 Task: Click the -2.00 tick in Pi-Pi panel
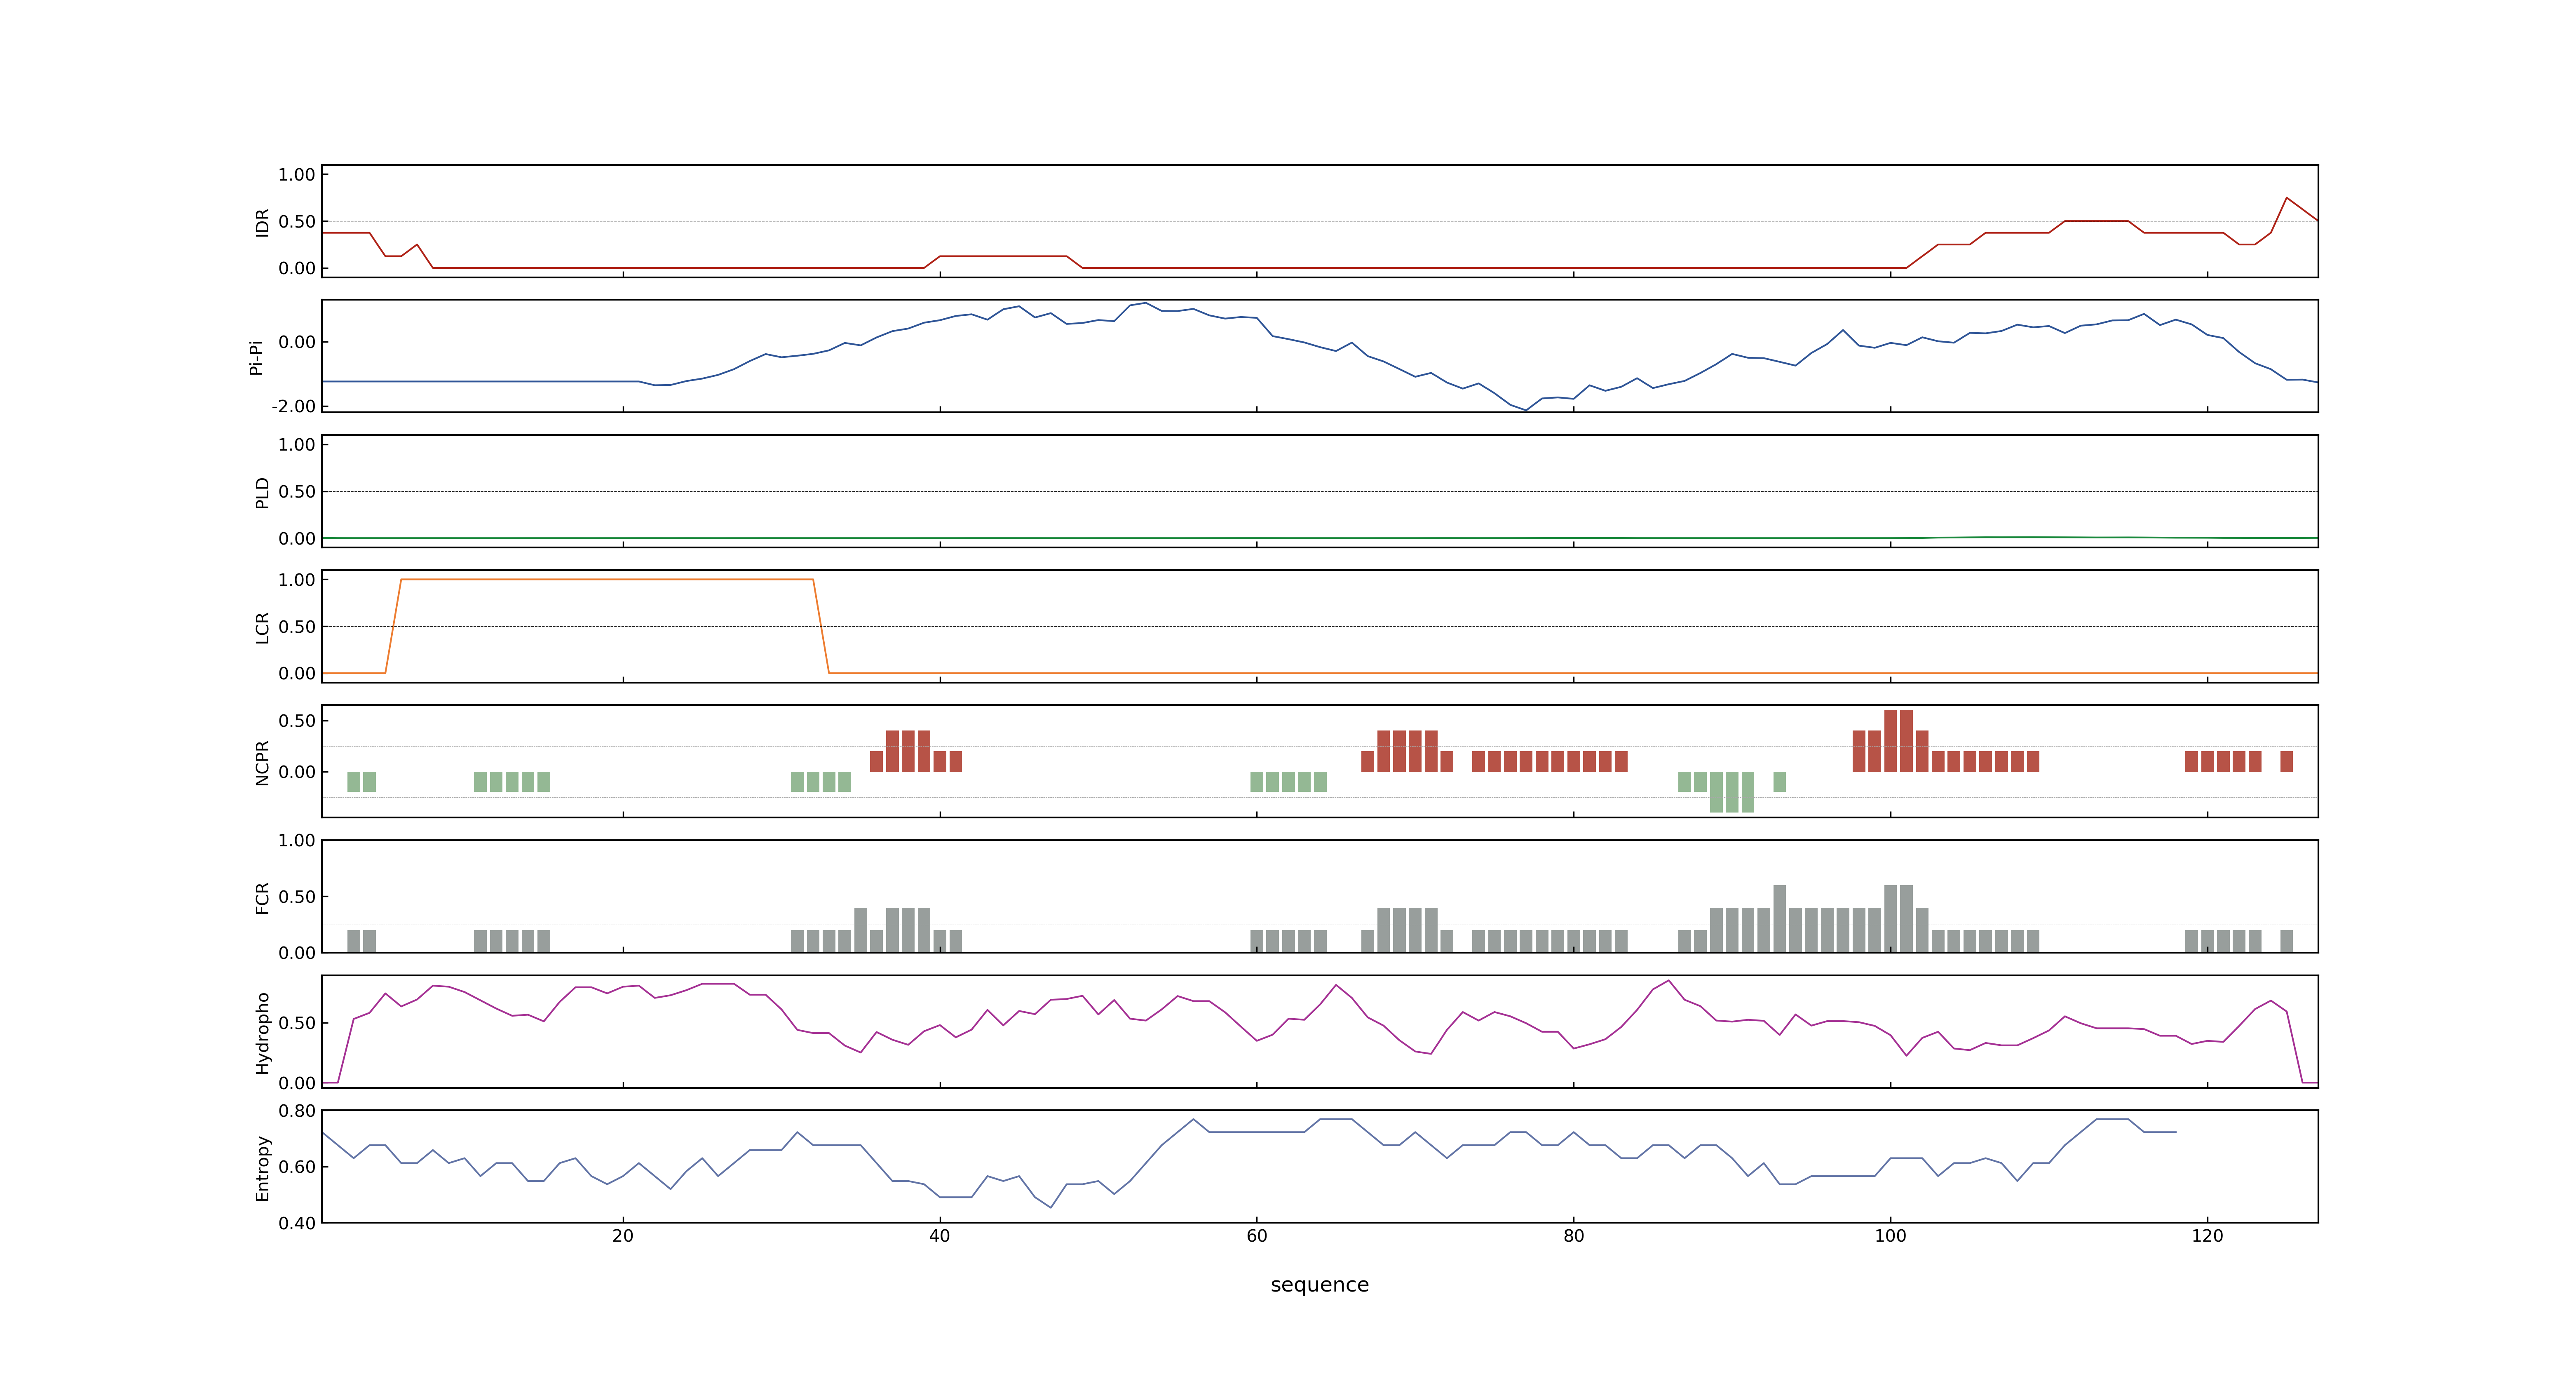(x=293, y=406)
